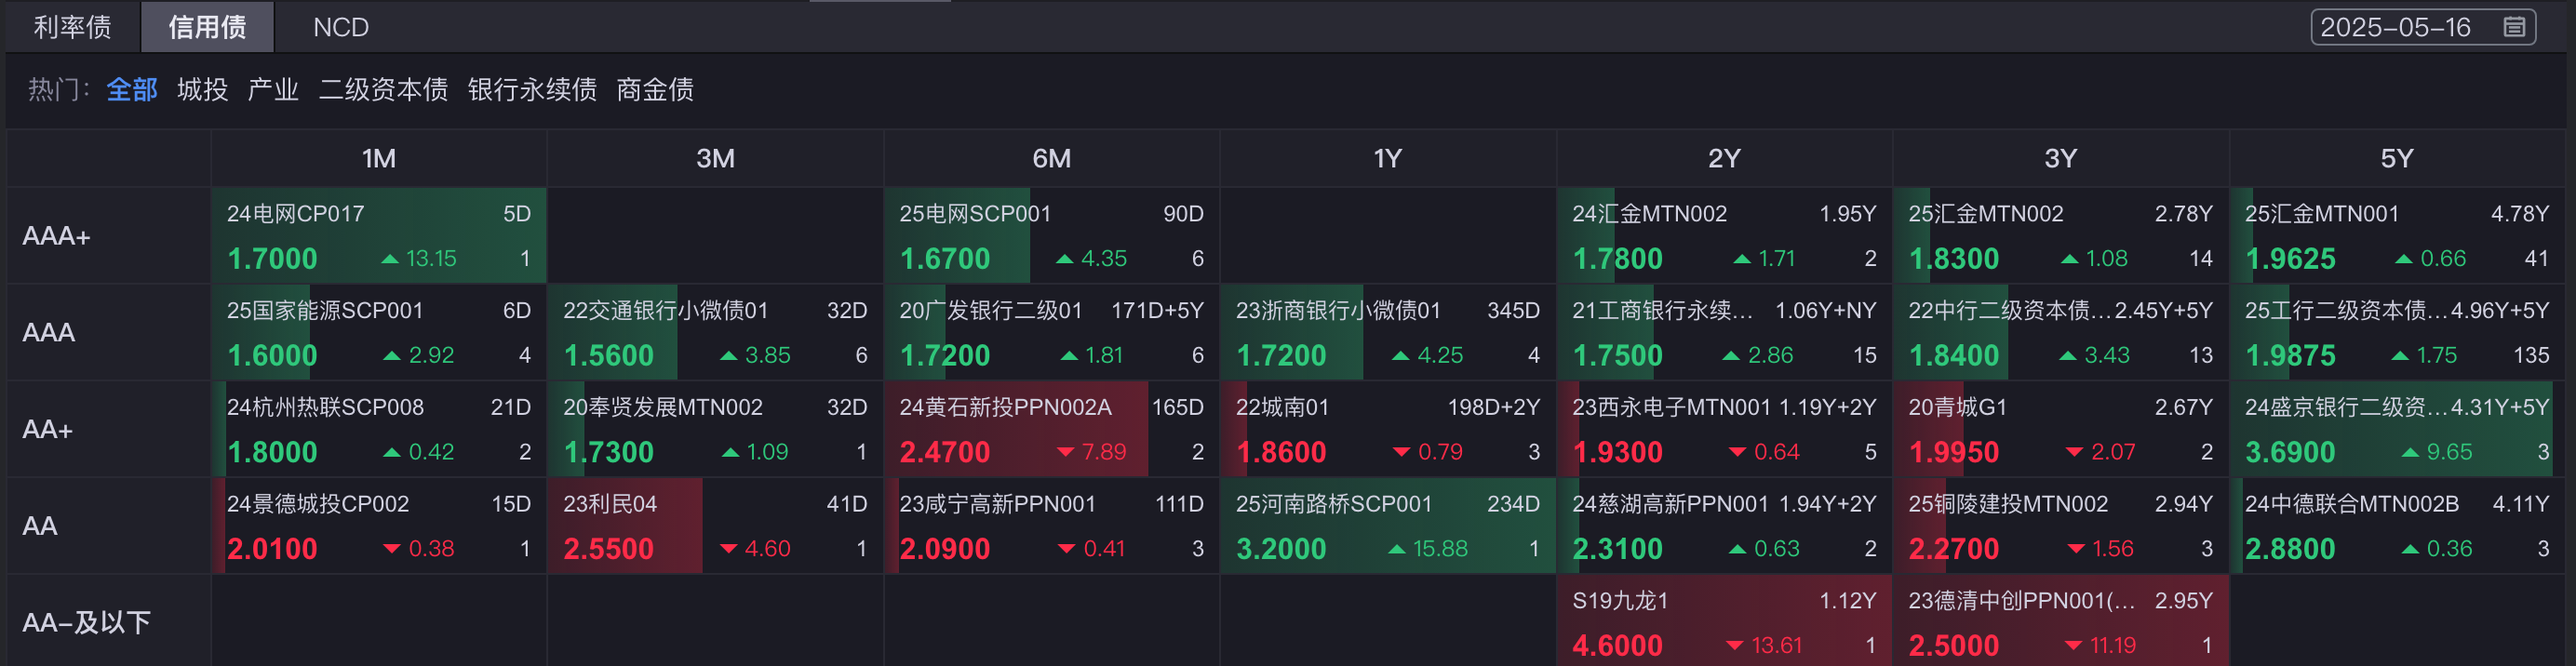The height and width of the screenshot is (666, 2576).
Task: Open the S19九龙1 bond cell
Action: [1724, 622]
